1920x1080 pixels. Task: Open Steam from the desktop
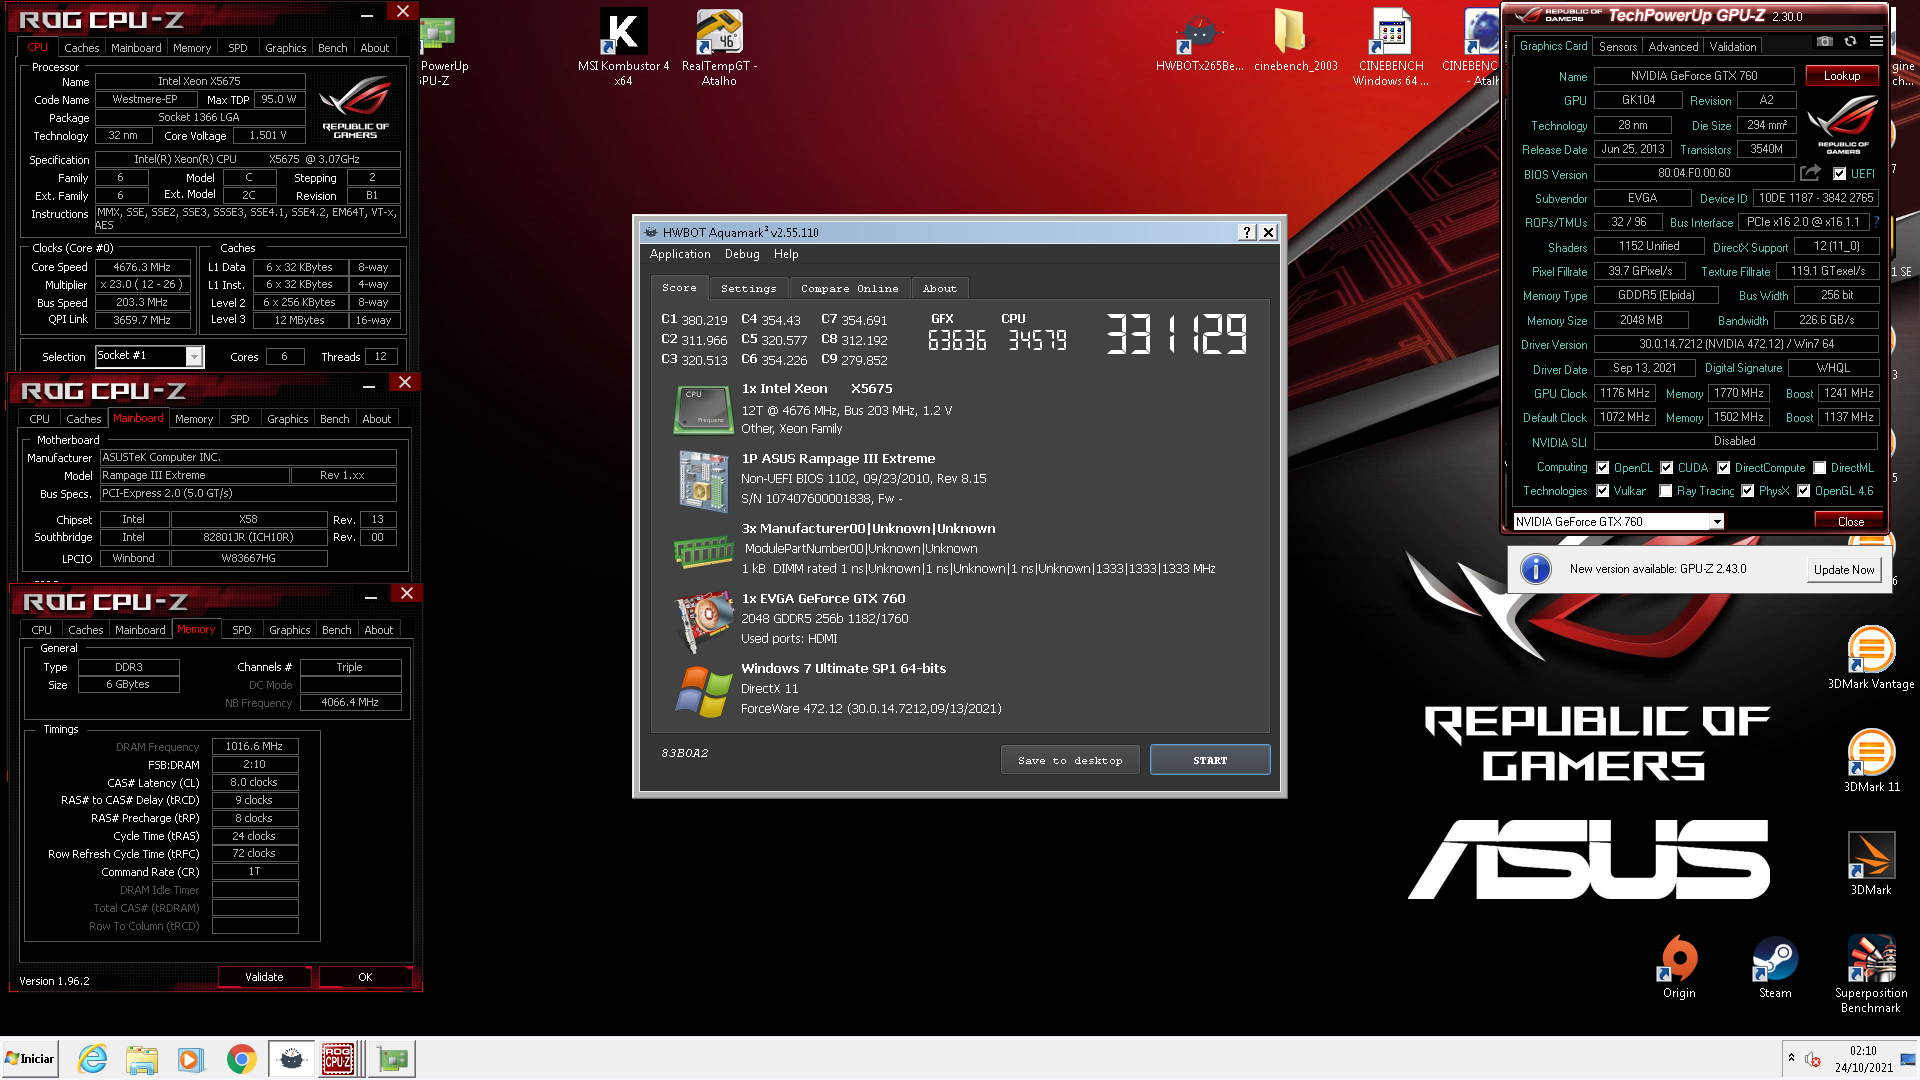point(1775,967)
